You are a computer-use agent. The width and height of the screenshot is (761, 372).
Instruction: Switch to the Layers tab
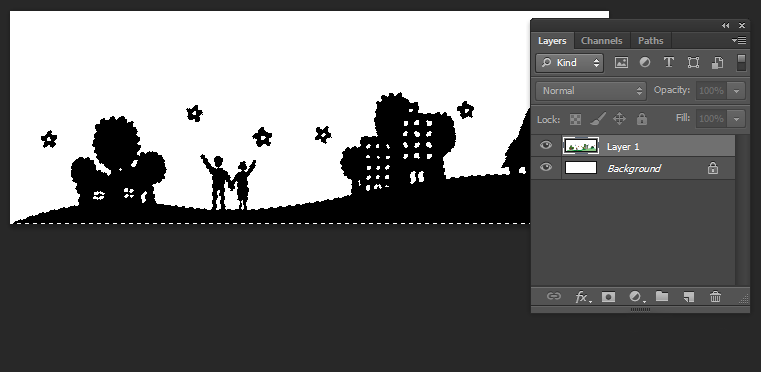[552, 41]
